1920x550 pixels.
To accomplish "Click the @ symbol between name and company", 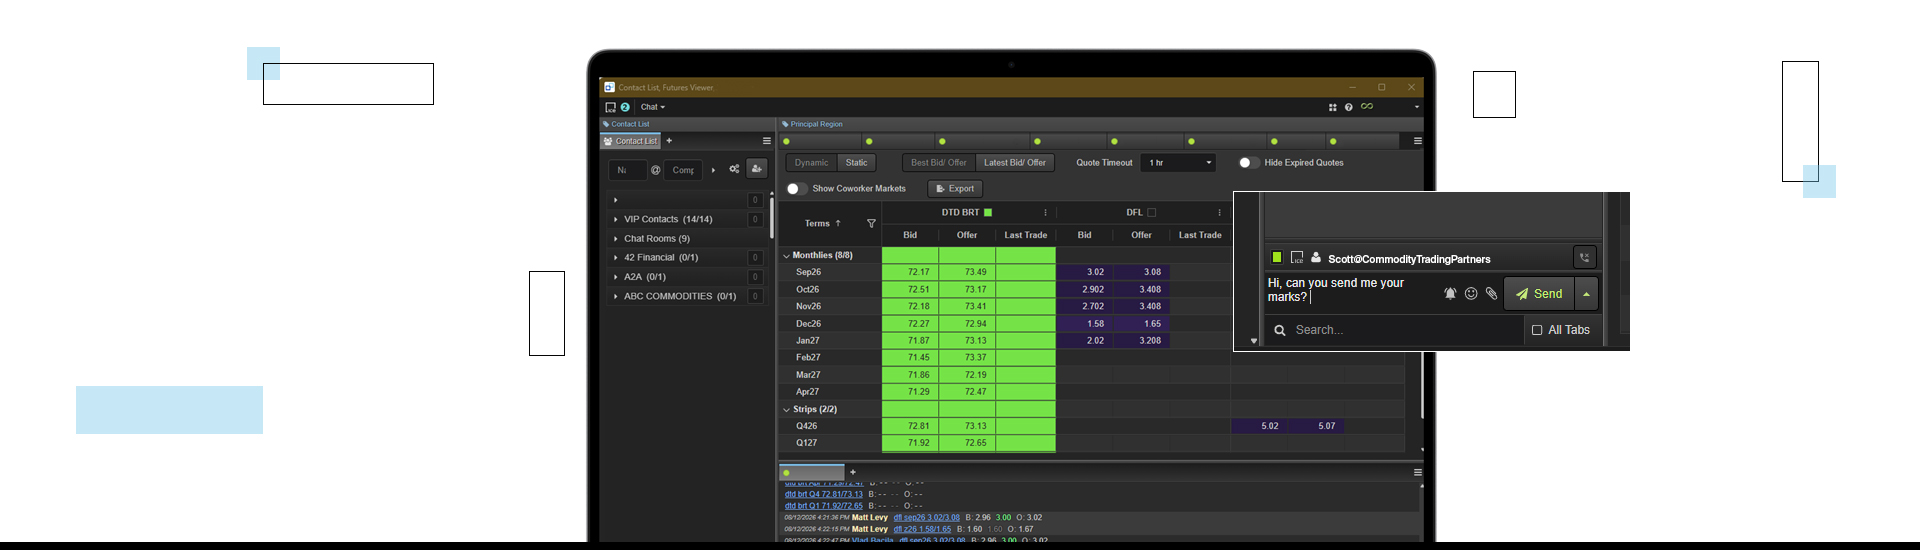I will (656, 170).
